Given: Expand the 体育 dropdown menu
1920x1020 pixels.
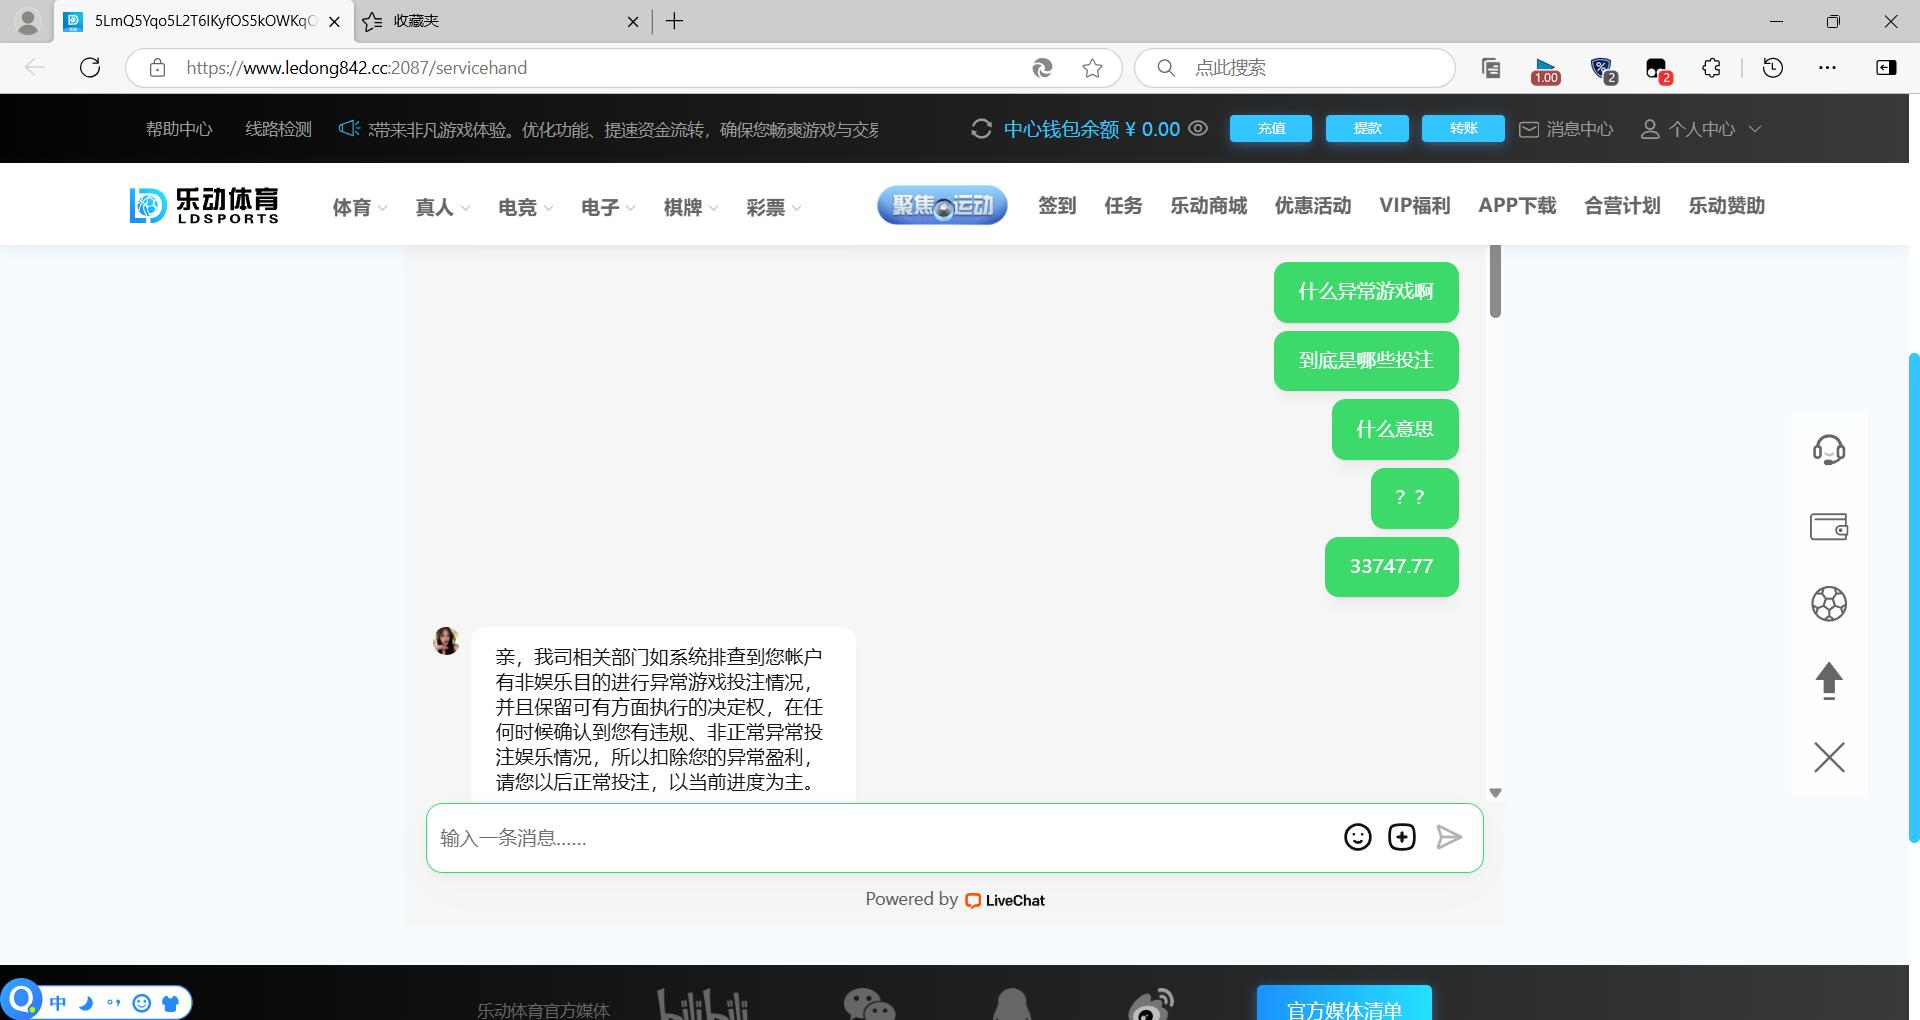Looking at the screenshot, I should (359, 207).
